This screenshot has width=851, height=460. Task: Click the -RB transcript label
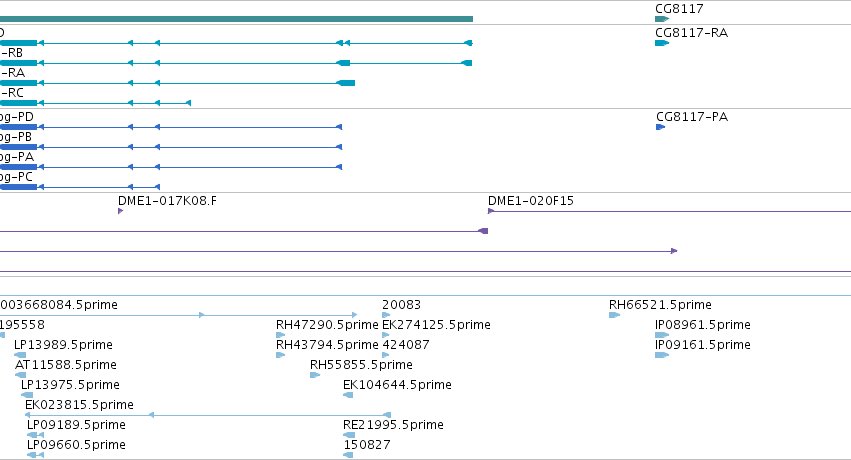[11, 53]
